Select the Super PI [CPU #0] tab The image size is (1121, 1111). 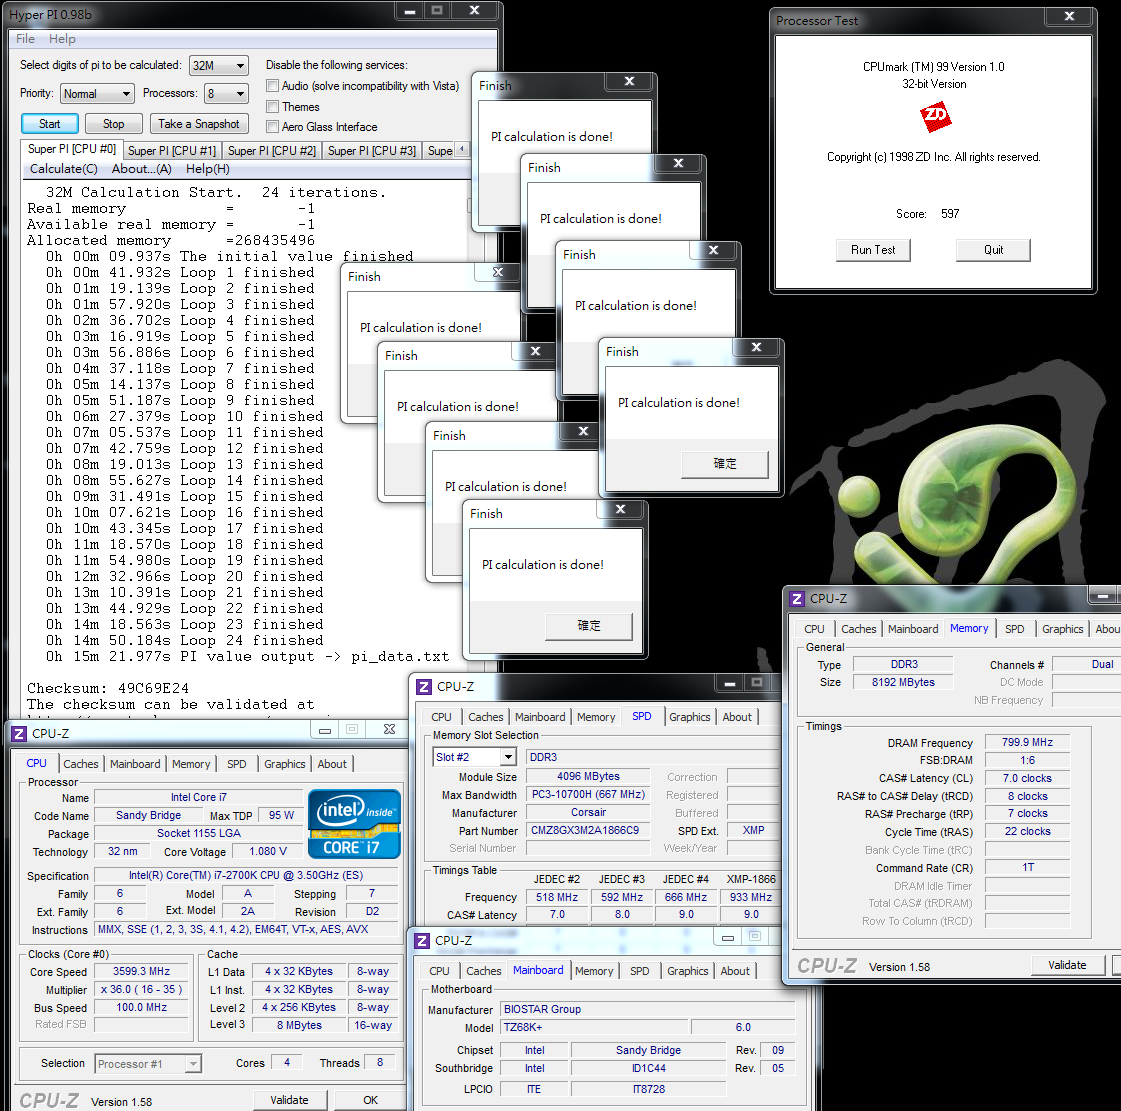point(71,149)
